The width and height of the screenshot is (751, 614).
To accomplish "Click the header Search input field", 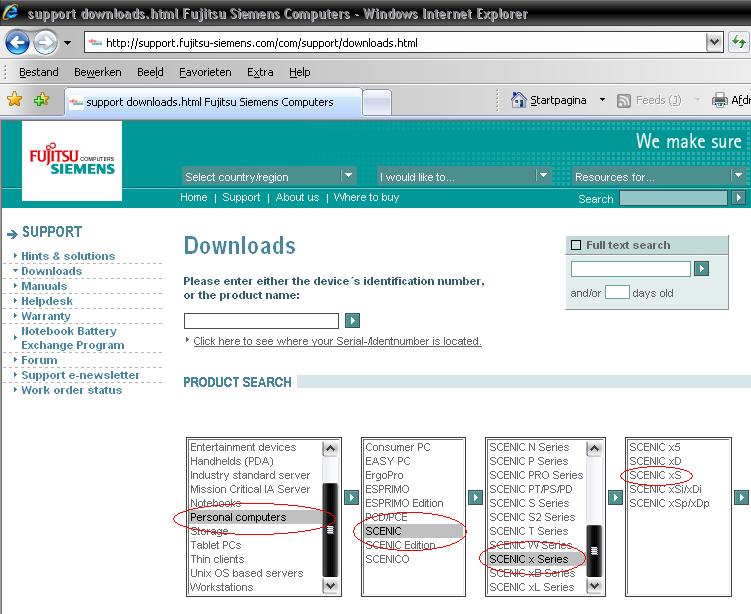I will (673, 198).
